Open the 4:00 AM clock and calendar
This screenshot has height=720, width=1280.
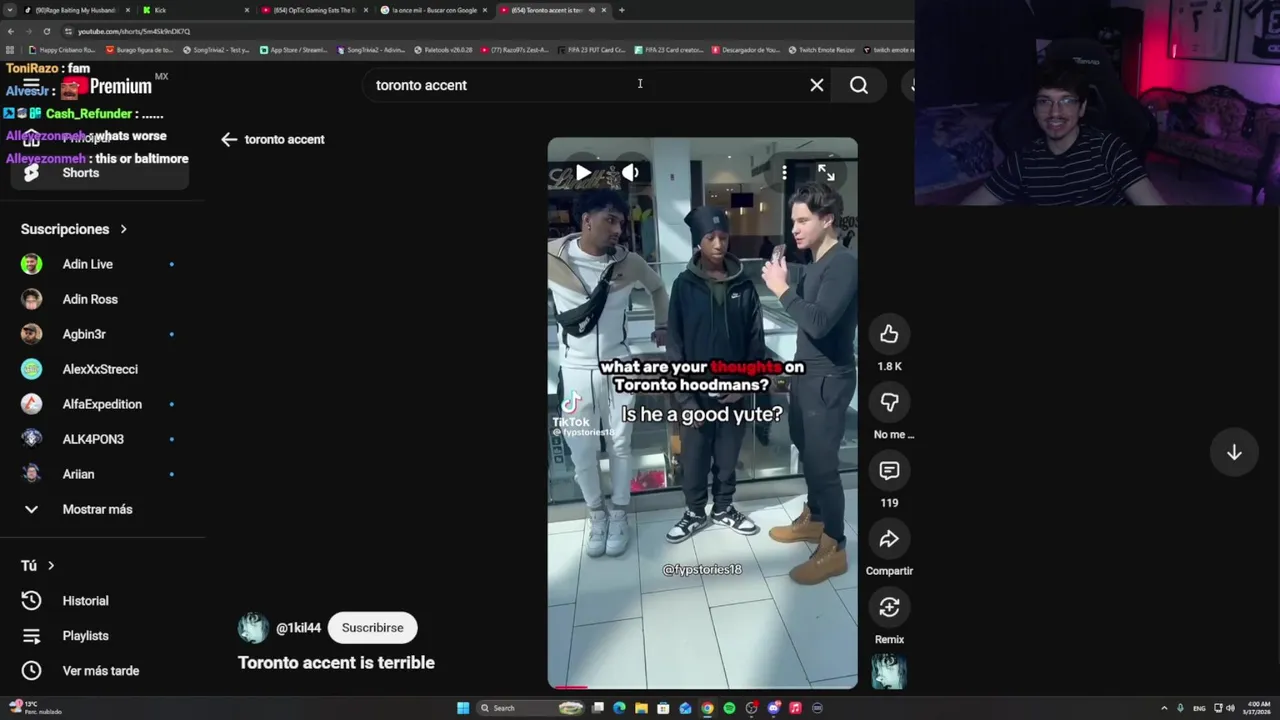1257,708
